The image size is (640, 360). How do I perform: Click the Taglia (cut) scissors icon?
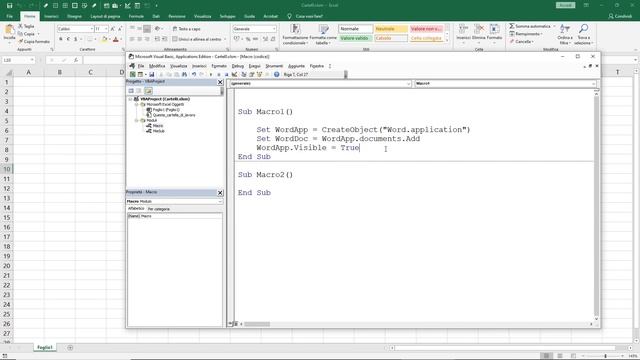(21, 26)
